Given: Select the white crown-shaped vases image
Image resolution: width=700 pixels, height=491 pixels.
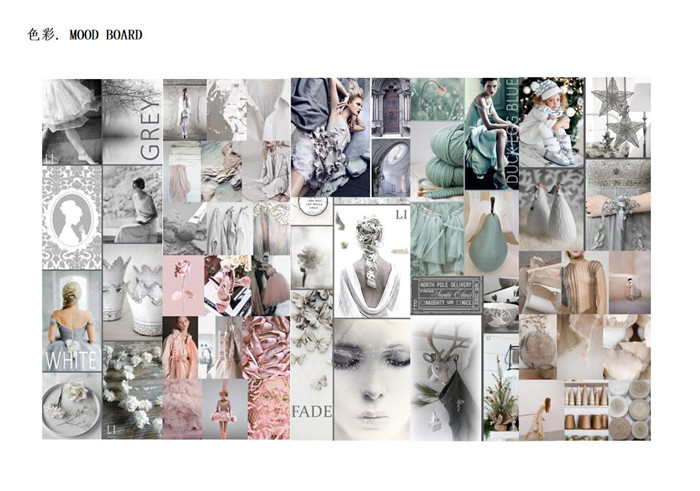Looking at the screenshot, I should point(132,294).
